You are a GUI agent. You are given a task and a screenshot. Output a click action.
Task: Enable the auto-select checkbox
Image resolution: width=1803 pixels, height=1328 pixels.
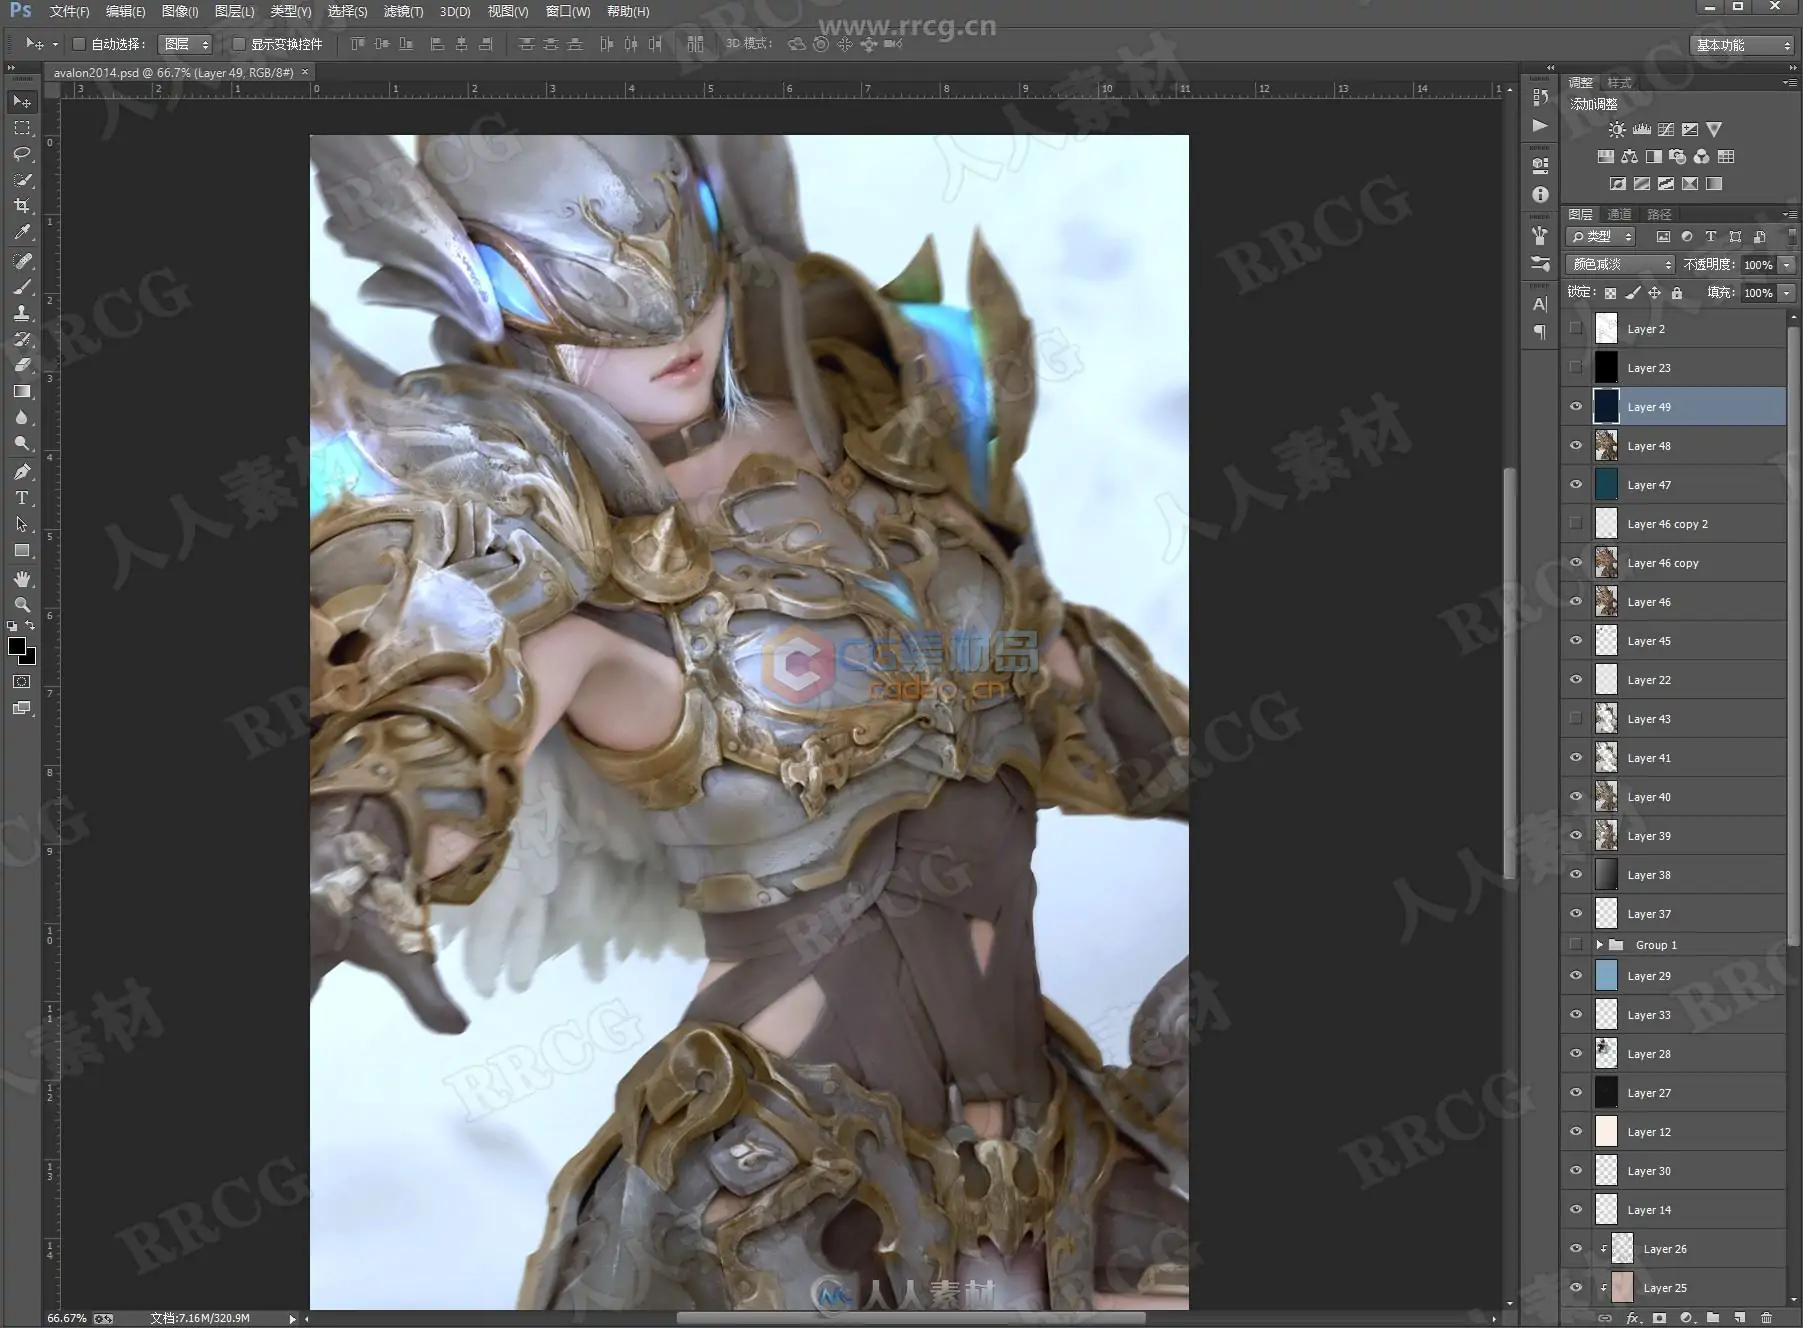79,44
